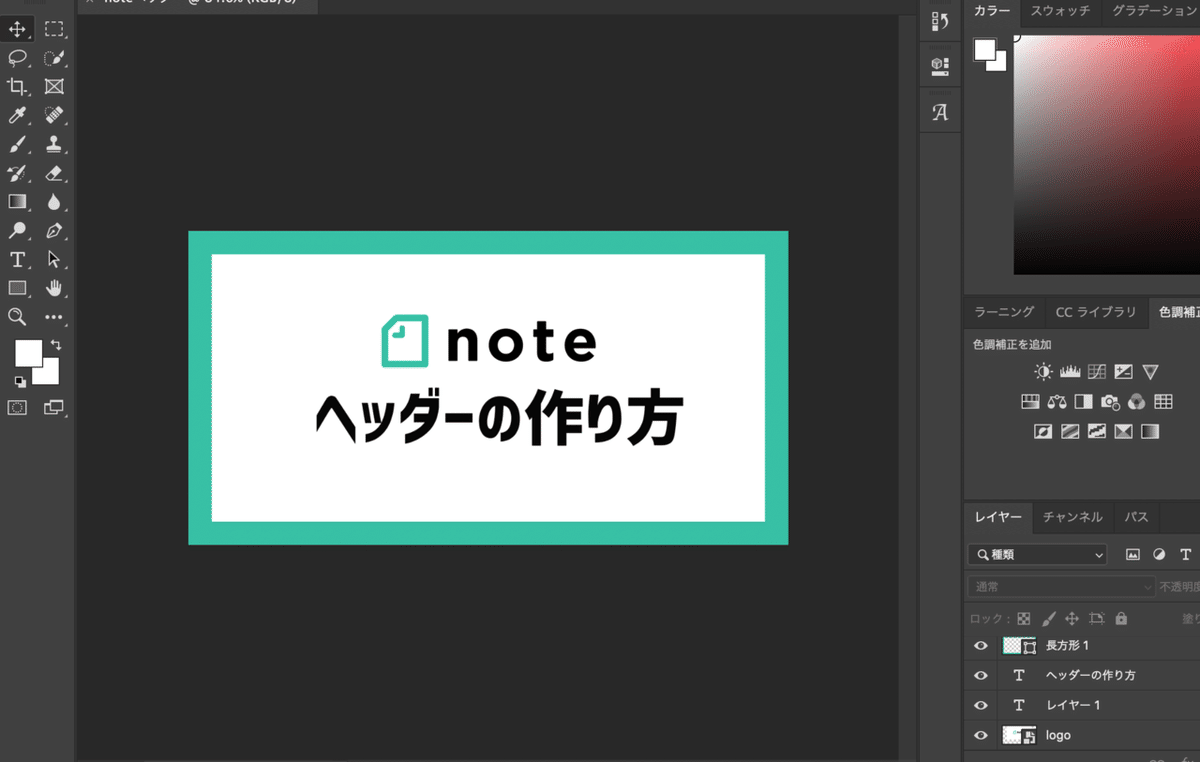This screenshot has width=1200, height=762.
Task: Select the Blur droplet tool
Action: [x=54, y=202]
